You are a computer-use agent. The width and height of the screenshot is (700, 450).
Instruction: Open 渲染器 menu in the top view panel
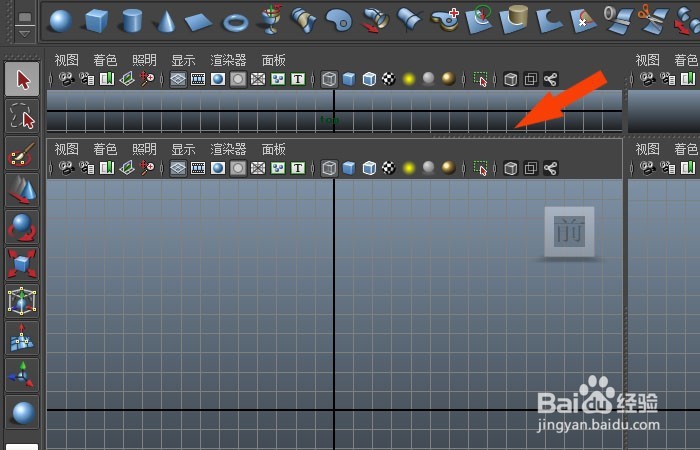coord(228,60)
